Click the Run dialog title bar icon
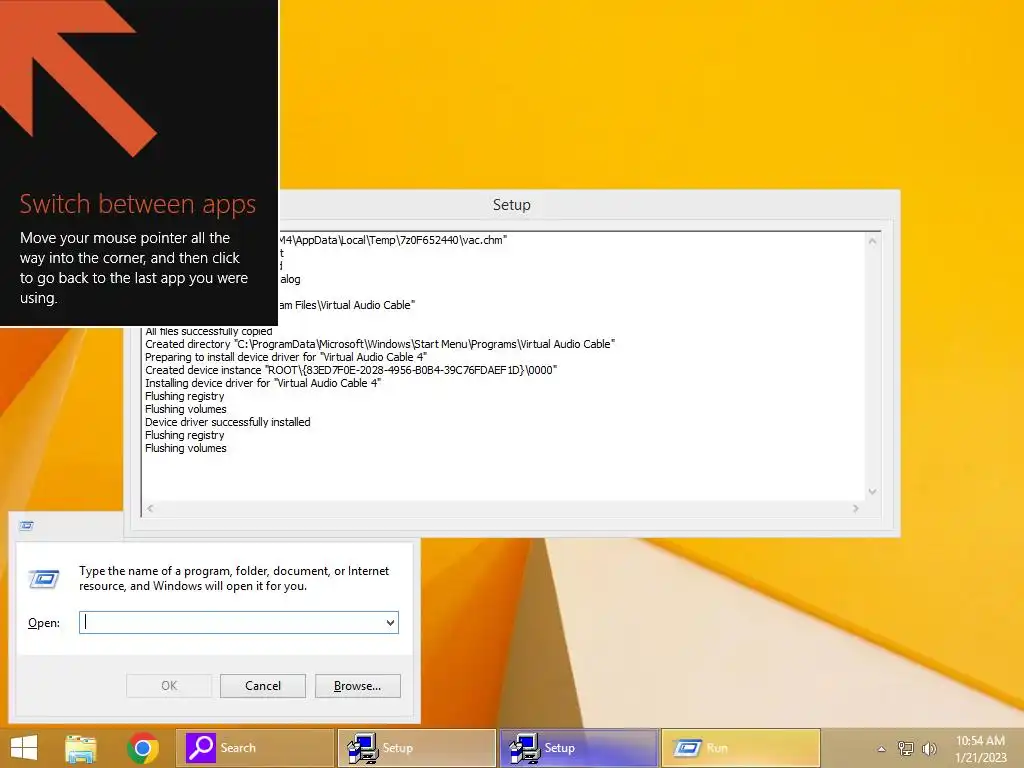The height and width of the screenshot is (768, 1024). tap(26, 526)
